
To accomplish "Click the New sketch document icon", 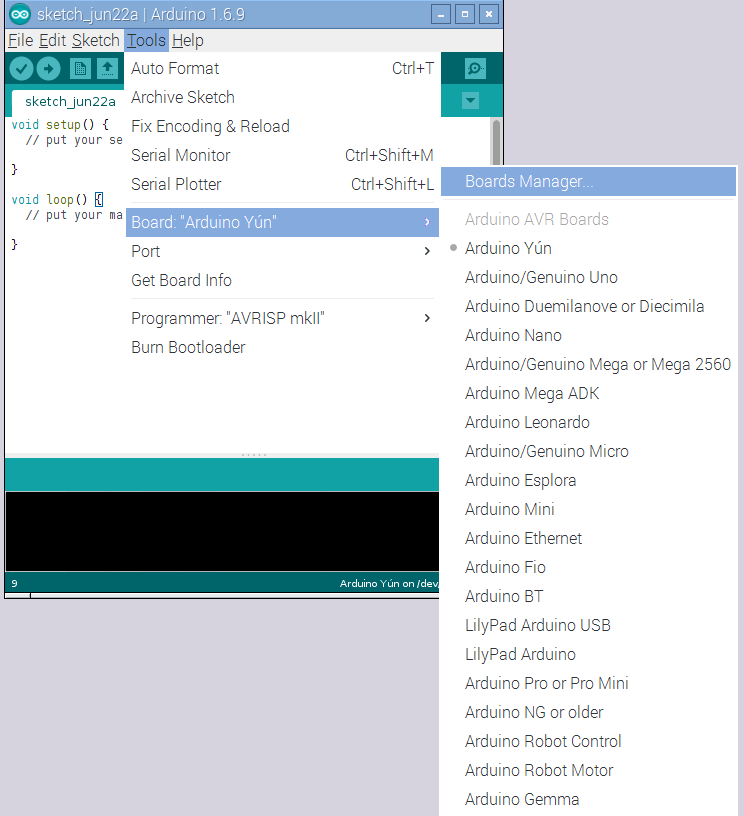I will [x=80, y=69].
